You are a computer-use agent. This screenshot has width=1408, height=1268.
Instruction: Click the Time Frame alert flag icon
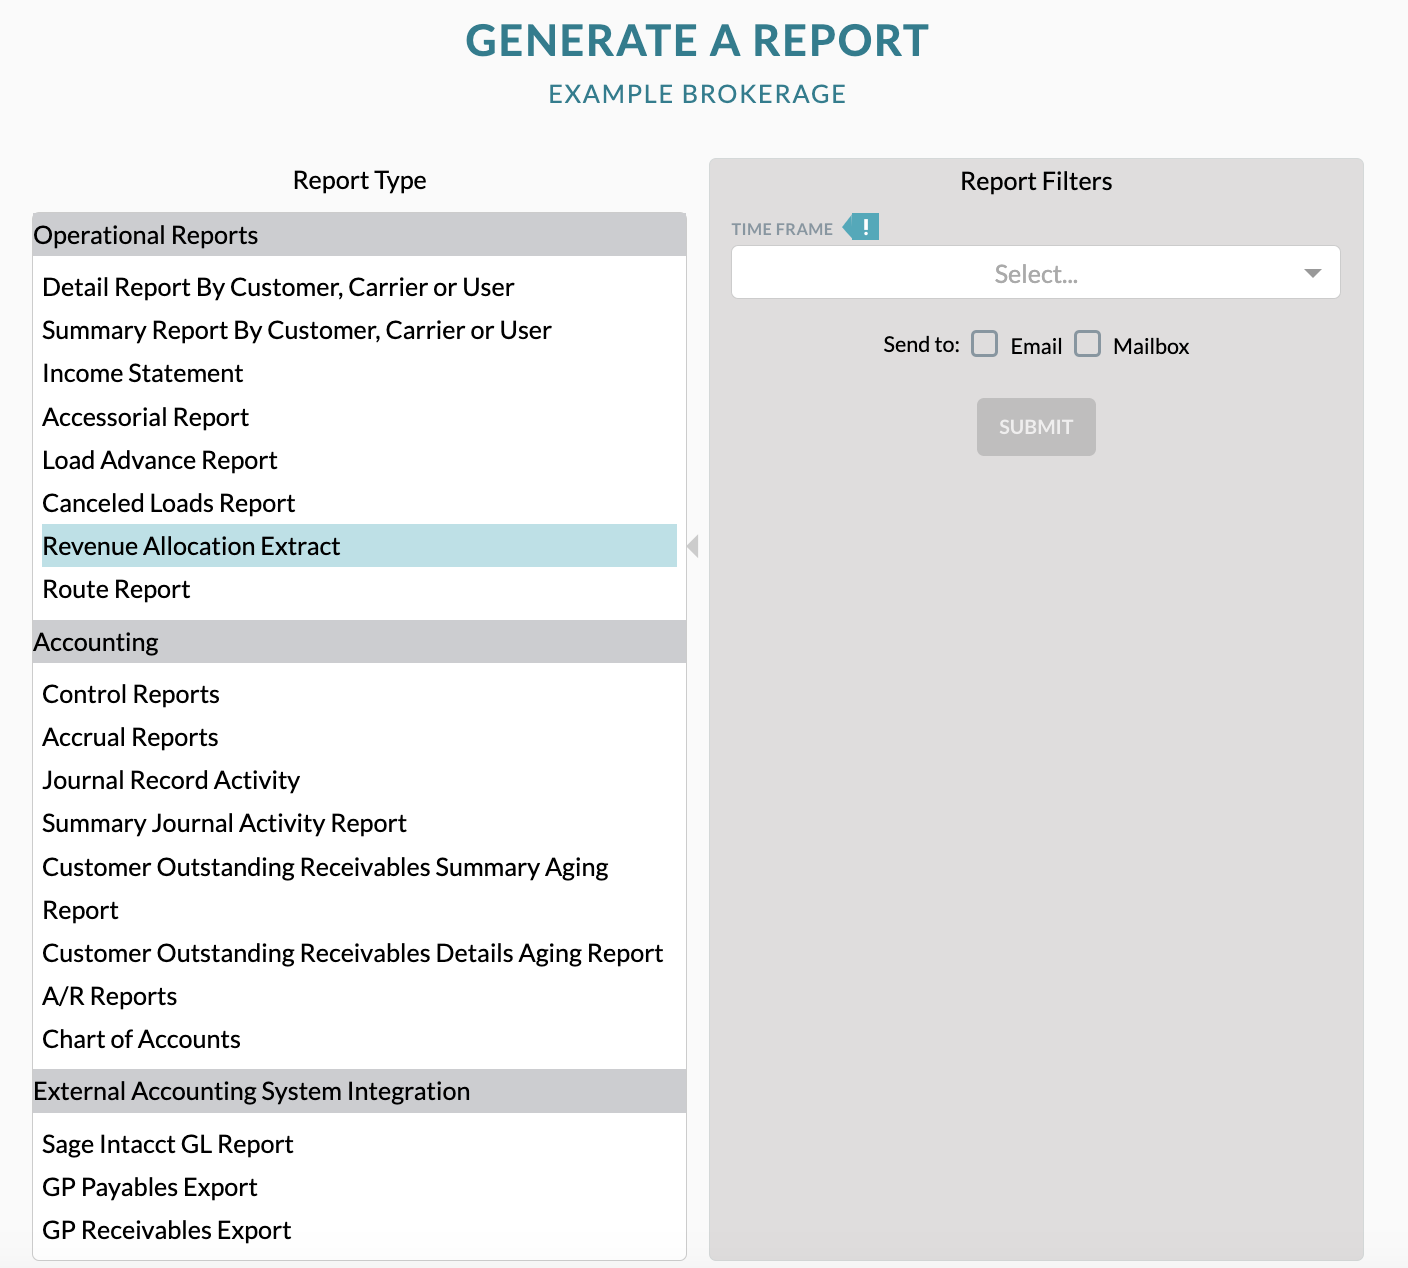tap(861, 227)
